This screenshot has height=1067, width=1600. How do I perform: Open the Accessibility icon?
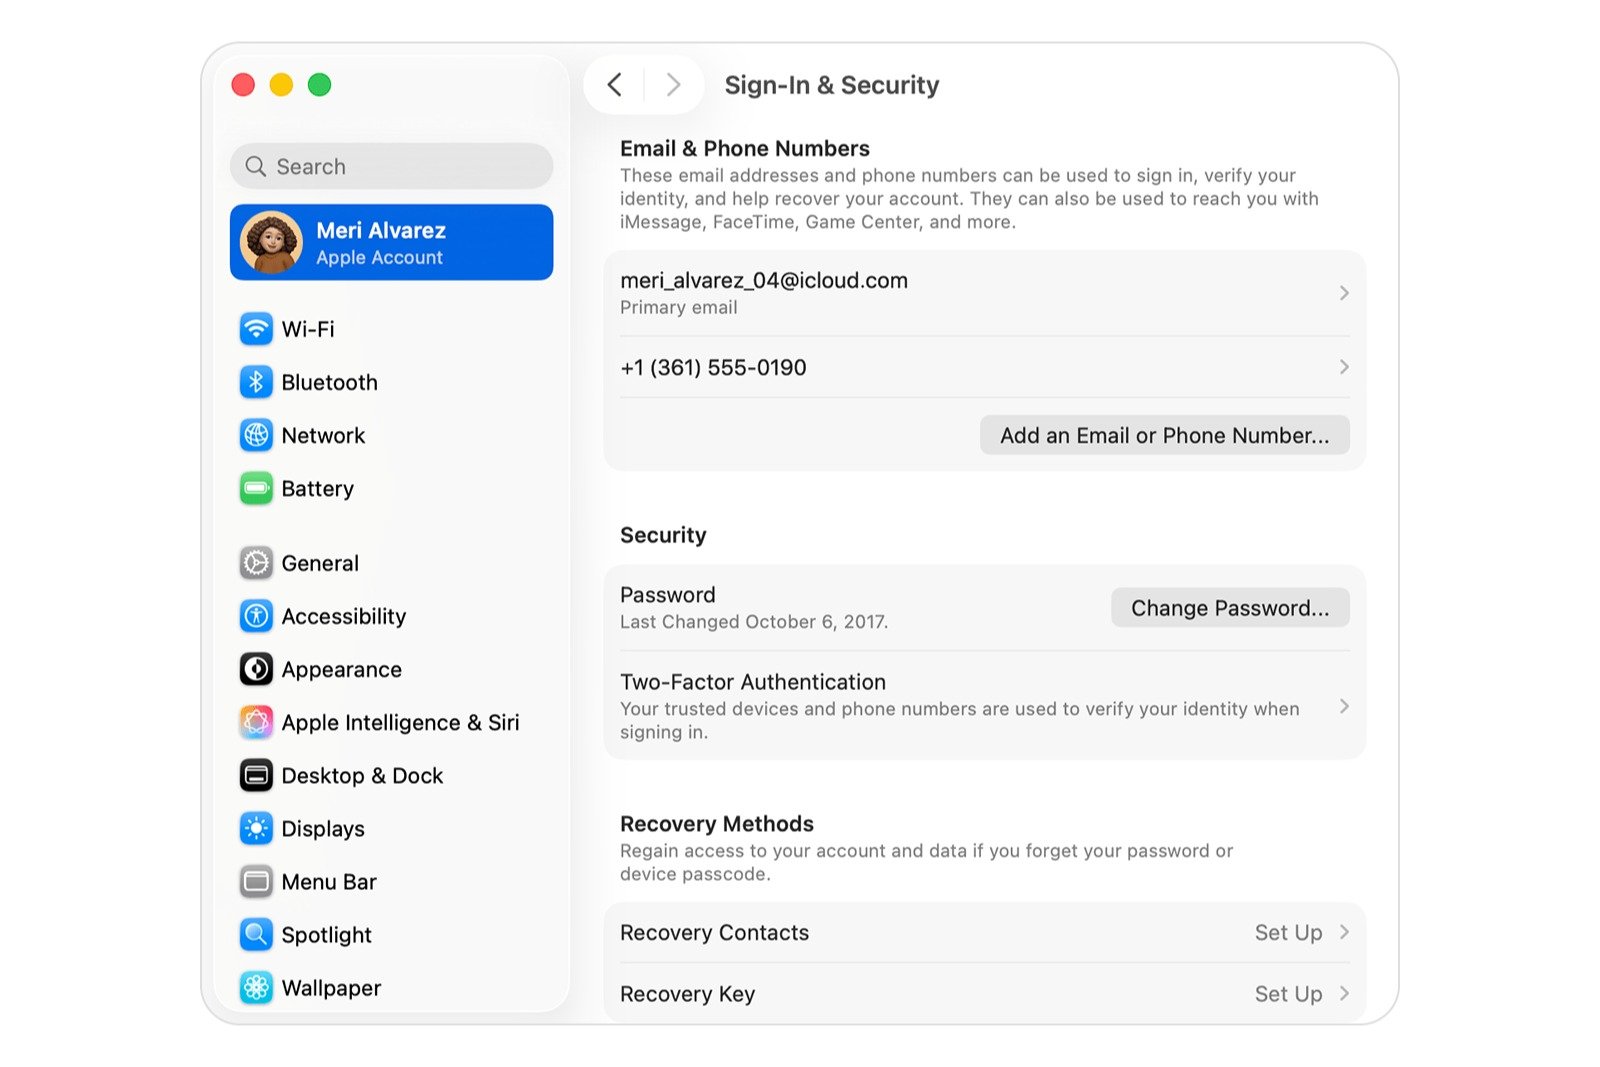coord(256,616)
